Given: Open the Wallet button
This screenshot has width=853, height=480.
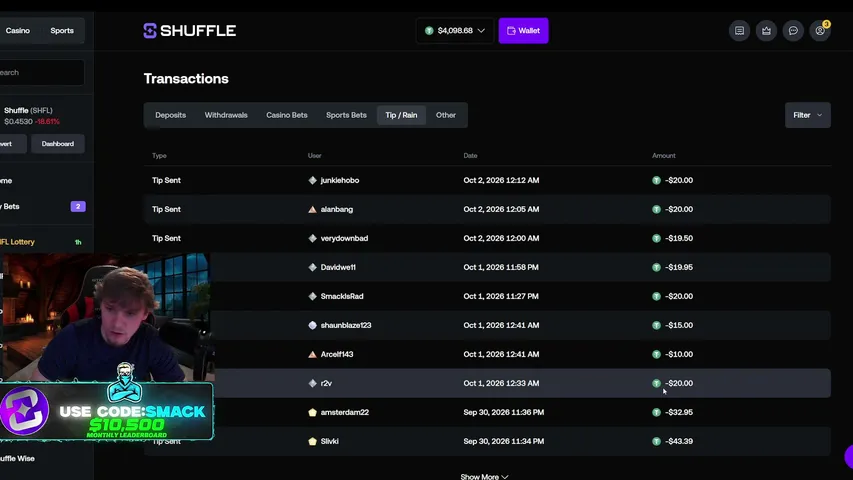Looking at the screenshot, I should [x=523, y=30].
